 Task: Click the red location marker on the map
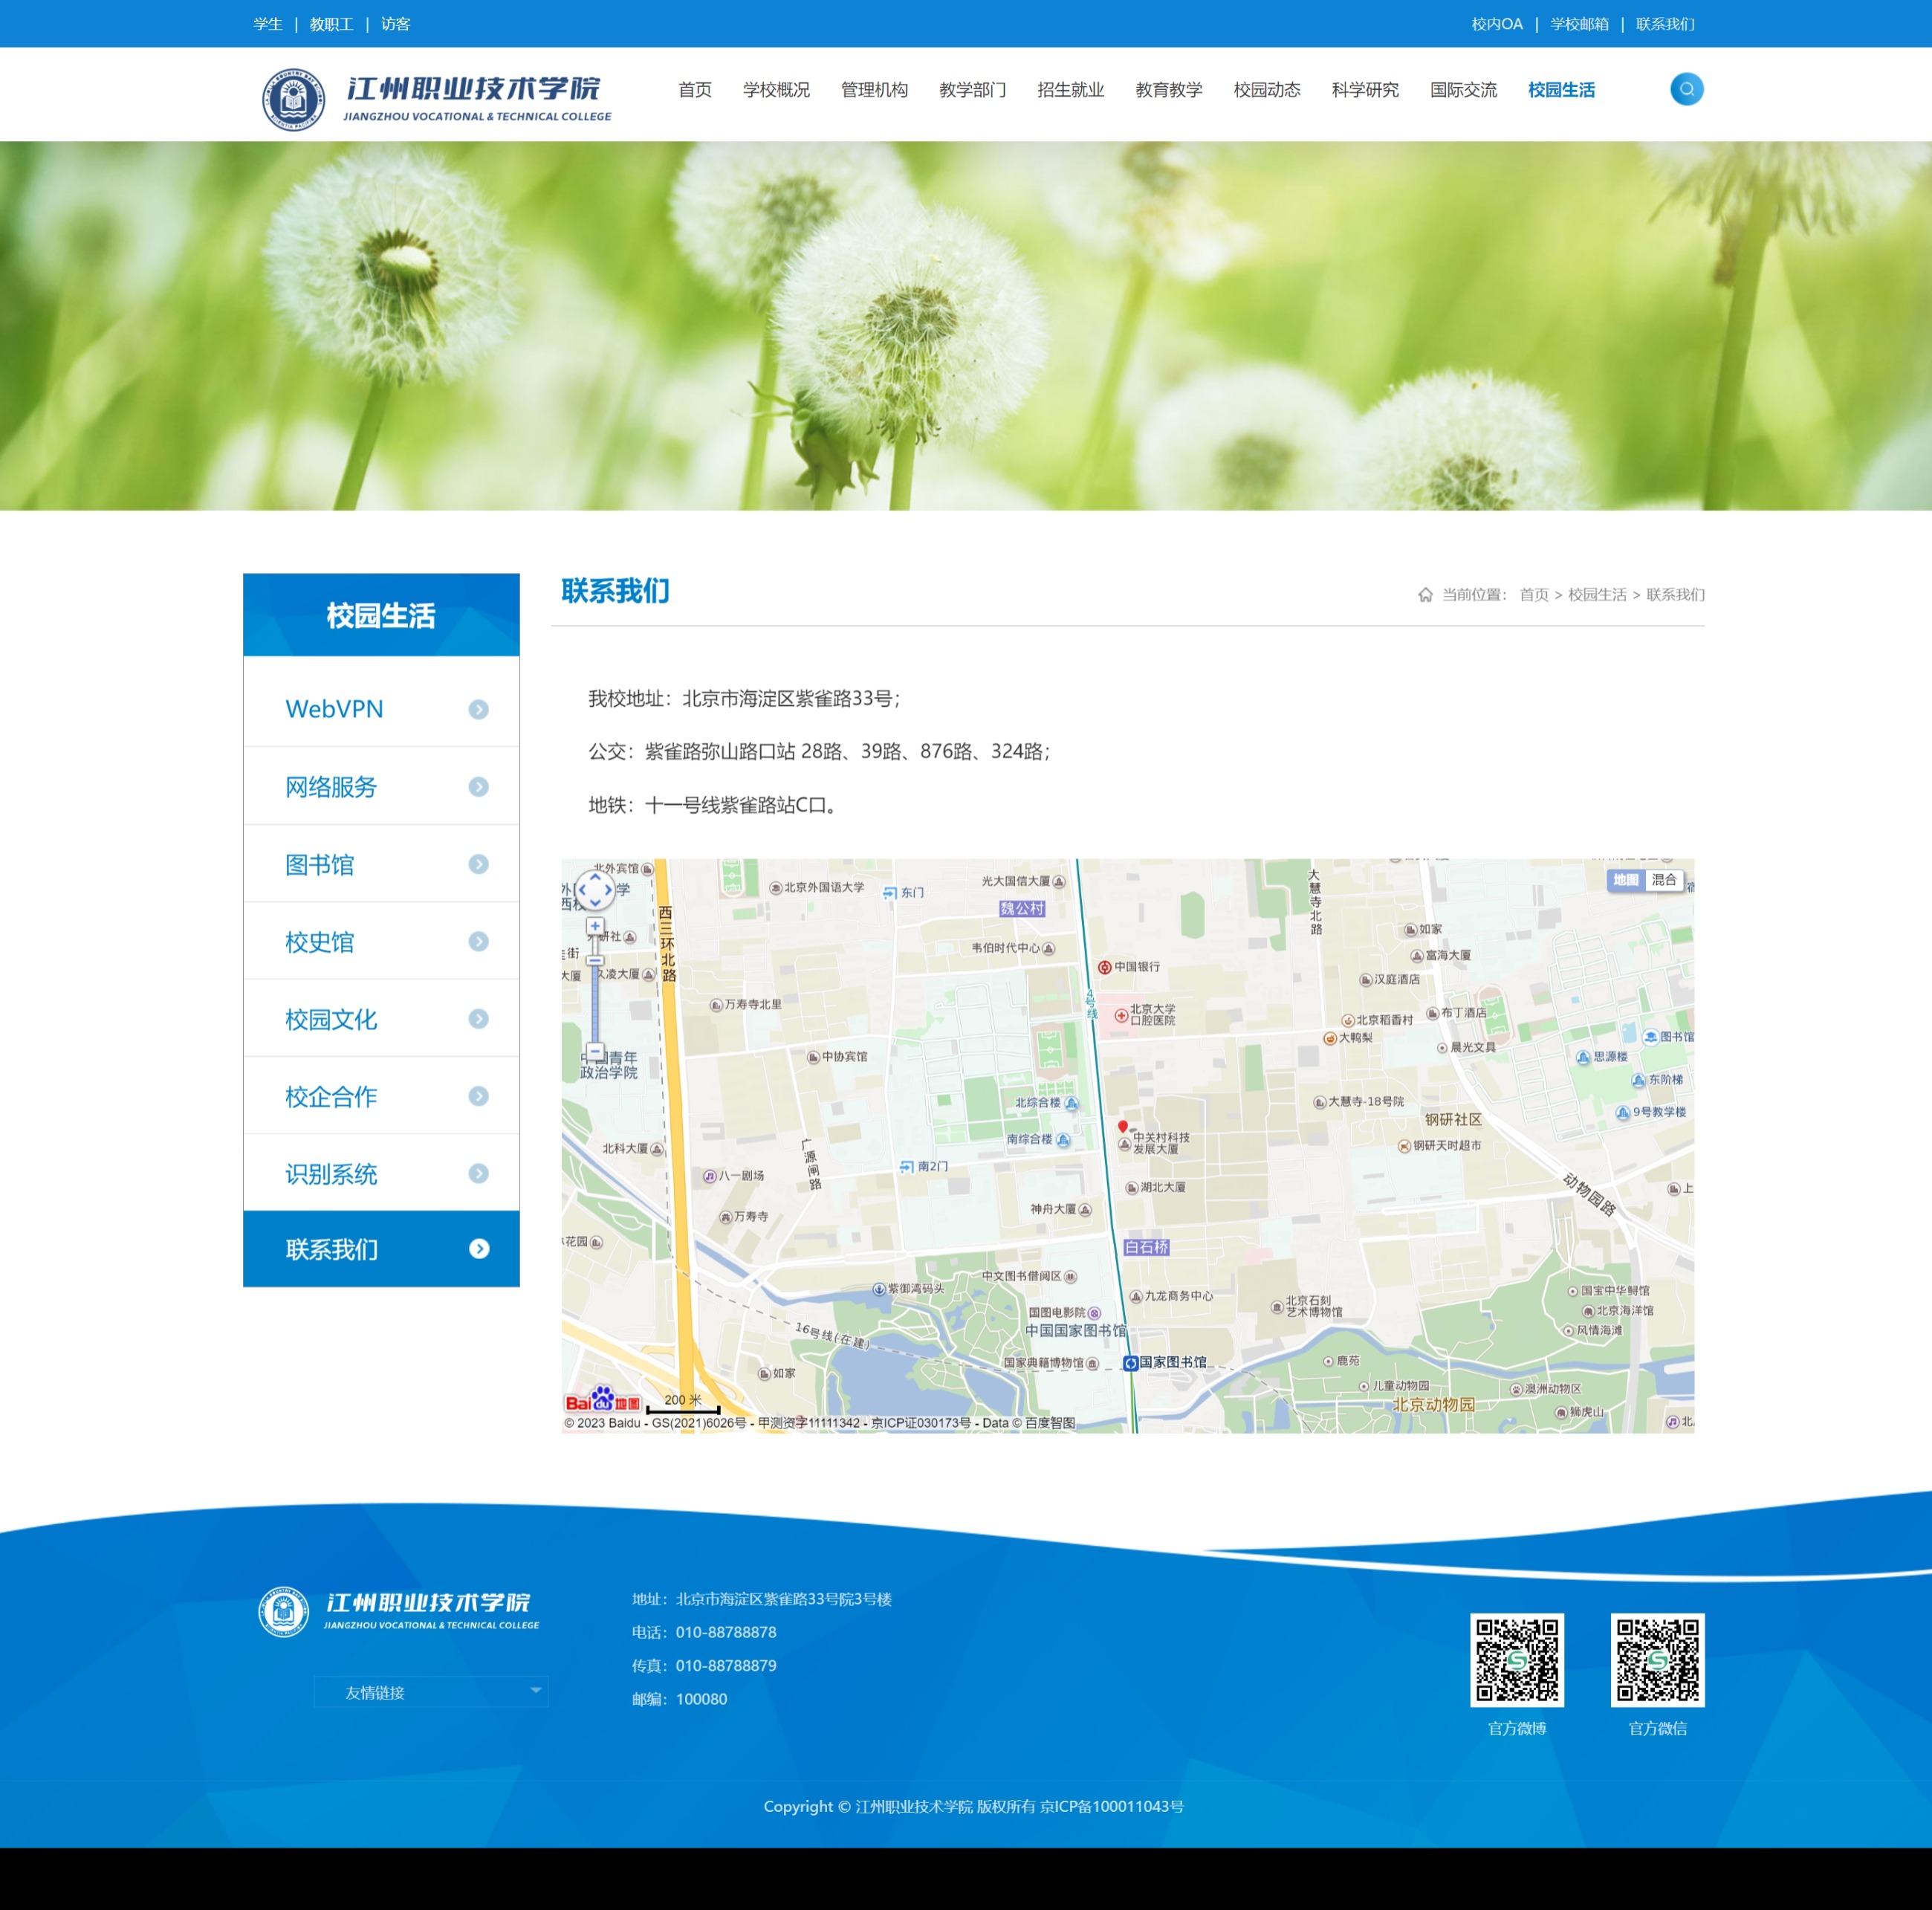pos(1122,1127)
